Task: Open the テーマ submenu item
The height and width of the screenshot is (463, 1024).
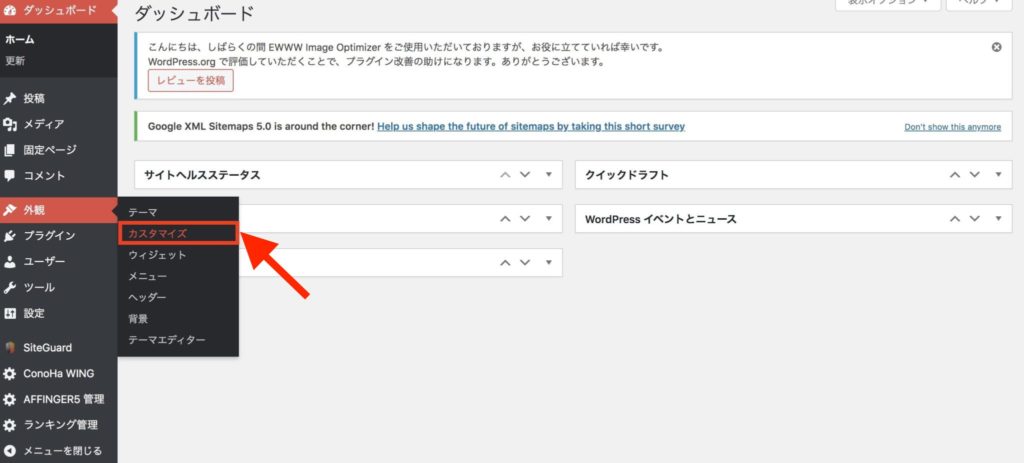Action: pyautogui.click(x=142, y=212)
